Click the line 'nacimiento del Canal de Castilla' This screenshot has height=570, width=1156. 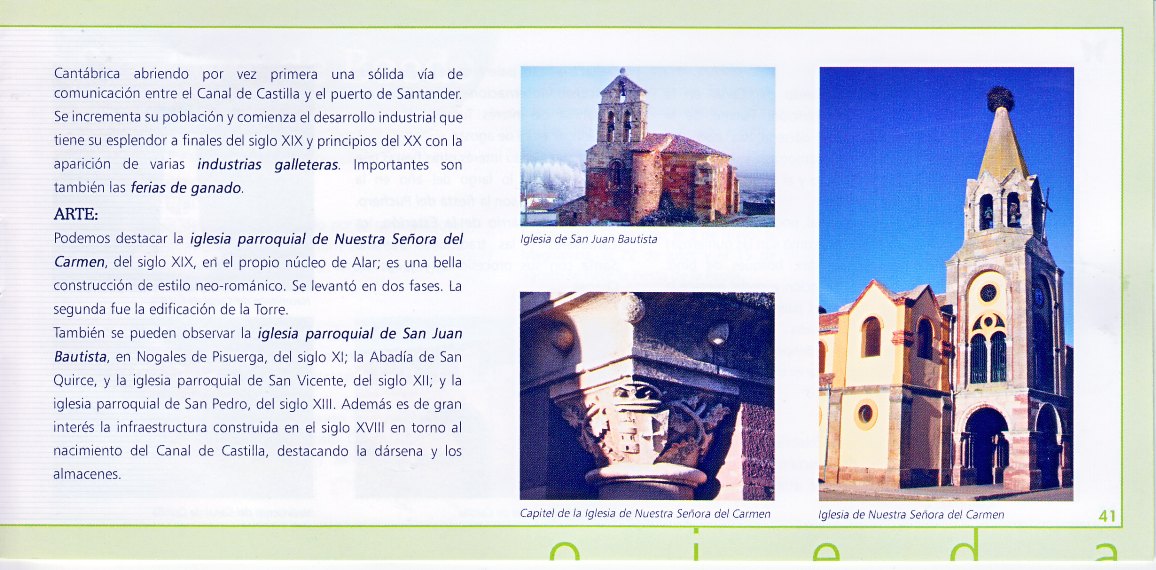tap(258, 451)
